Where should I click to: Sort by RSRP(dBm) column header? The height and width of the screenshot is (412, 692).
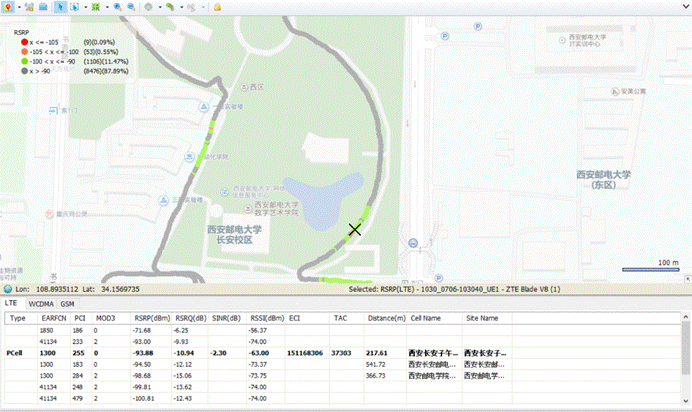coord(152,318)
